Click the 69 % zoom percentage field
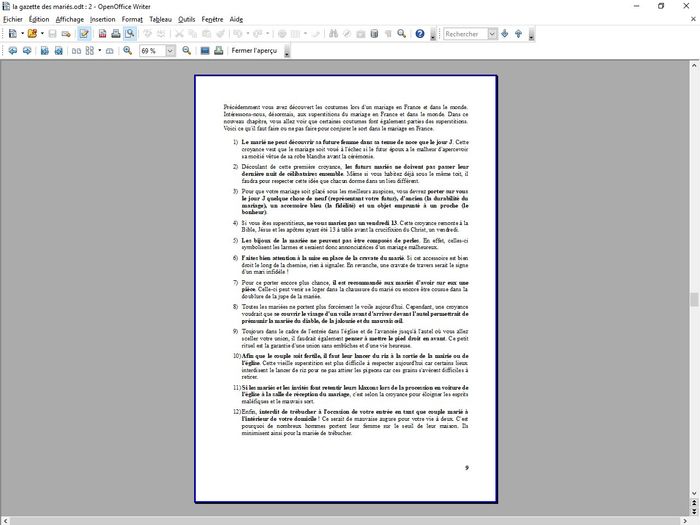This screenshot has height=525, width=700. [x=152, y=51]
